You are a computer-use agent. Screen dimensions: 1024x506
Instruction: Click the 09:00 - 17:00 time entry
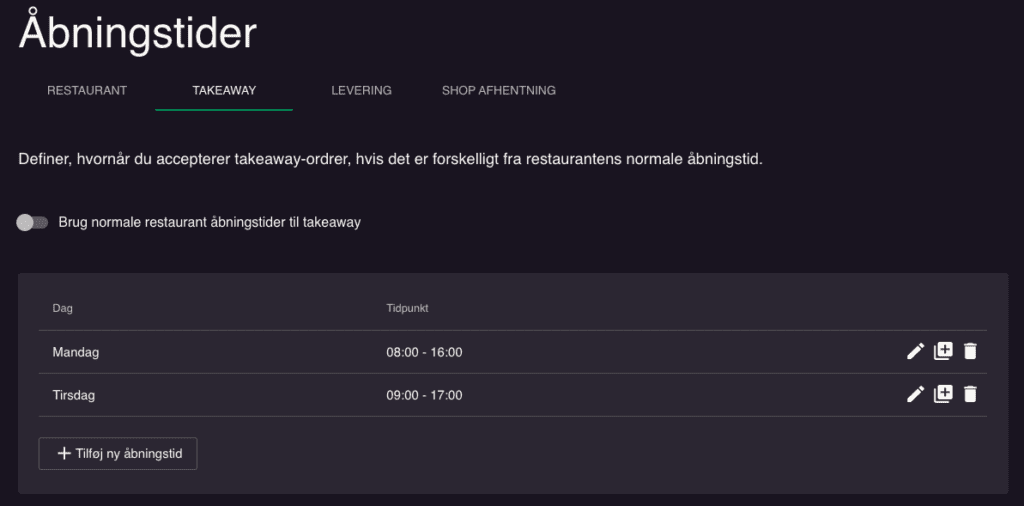pos(424,395)
